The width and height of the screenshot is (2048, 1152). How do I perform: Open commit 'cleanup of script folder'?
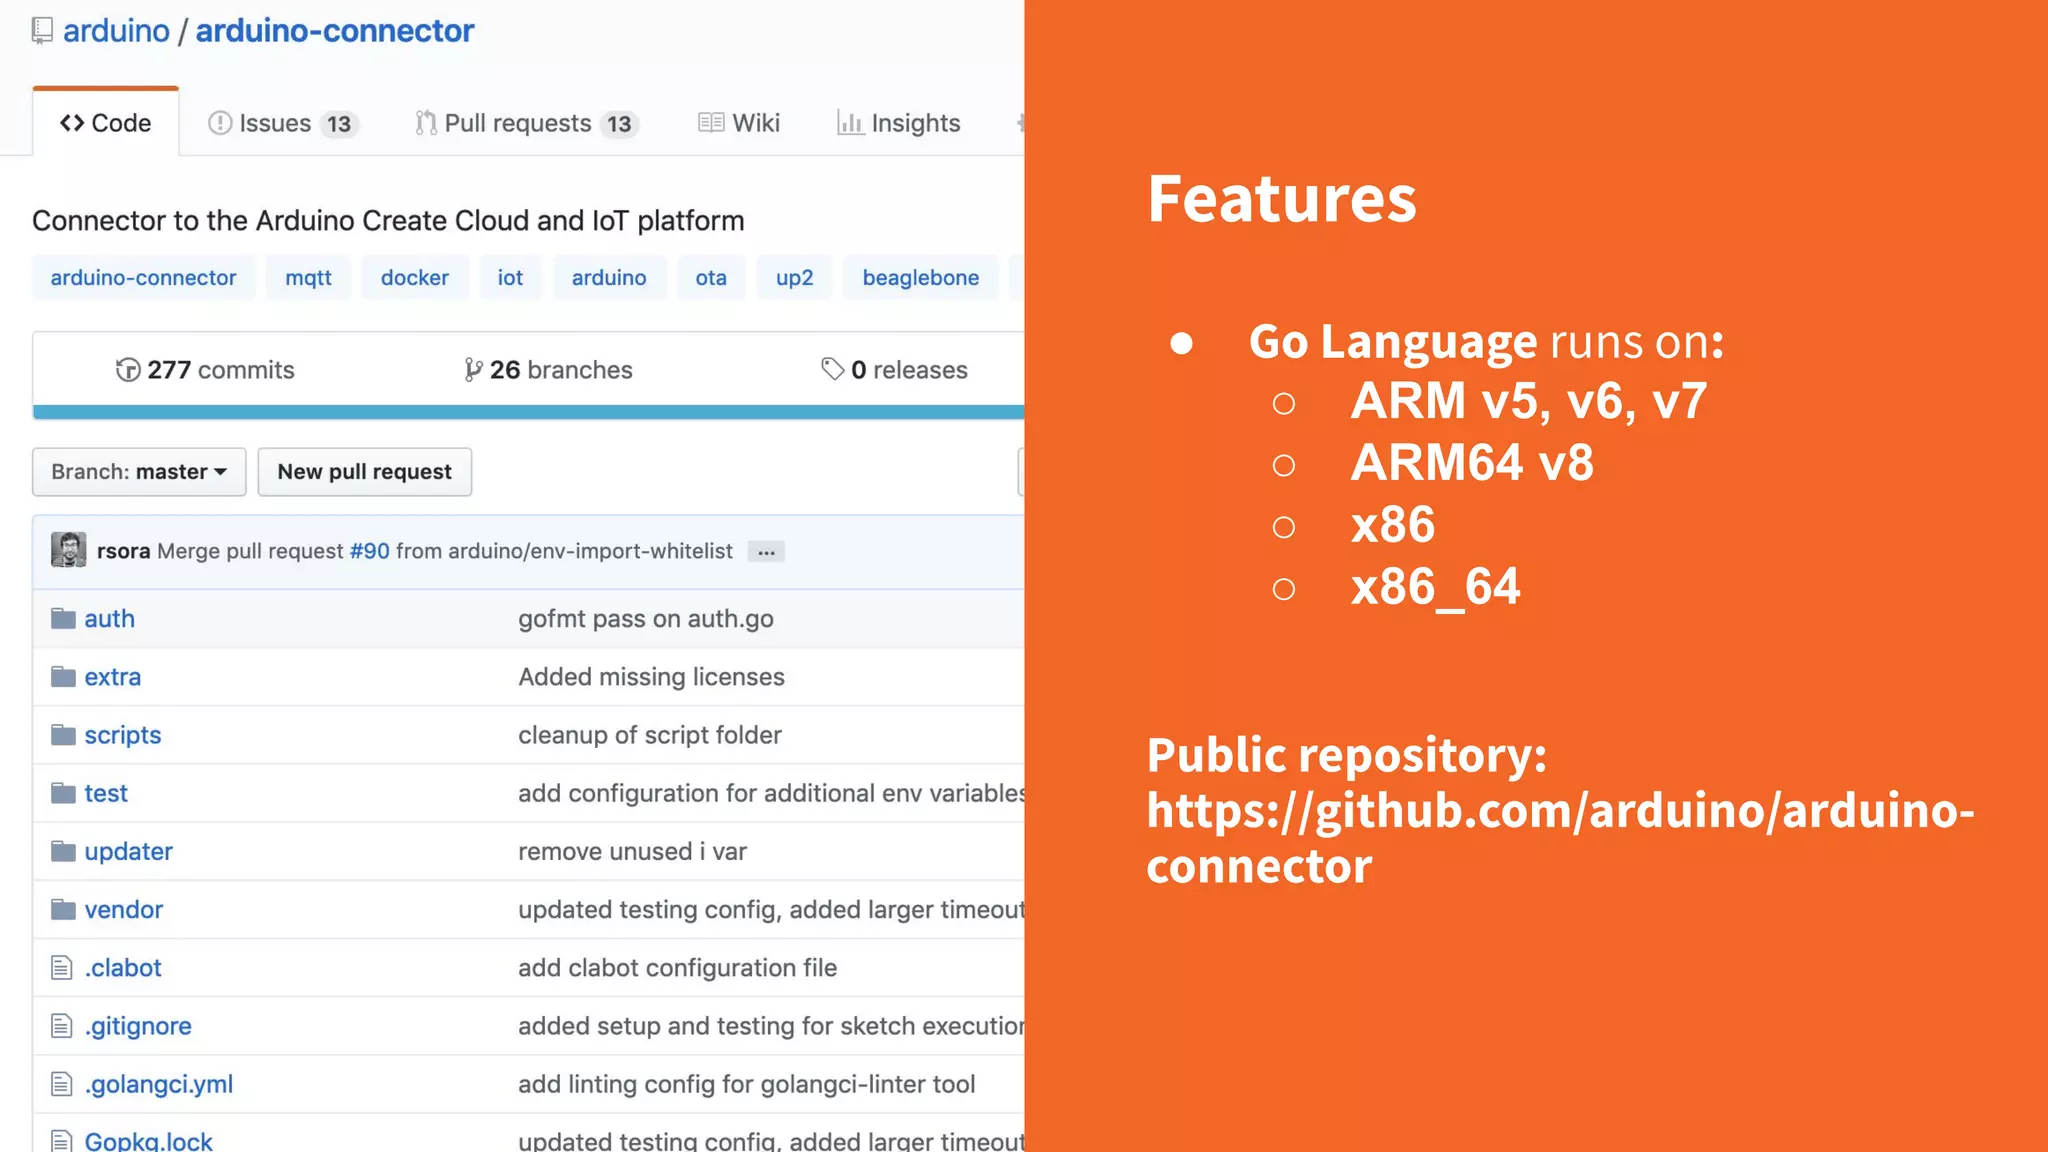pos(649,735)
